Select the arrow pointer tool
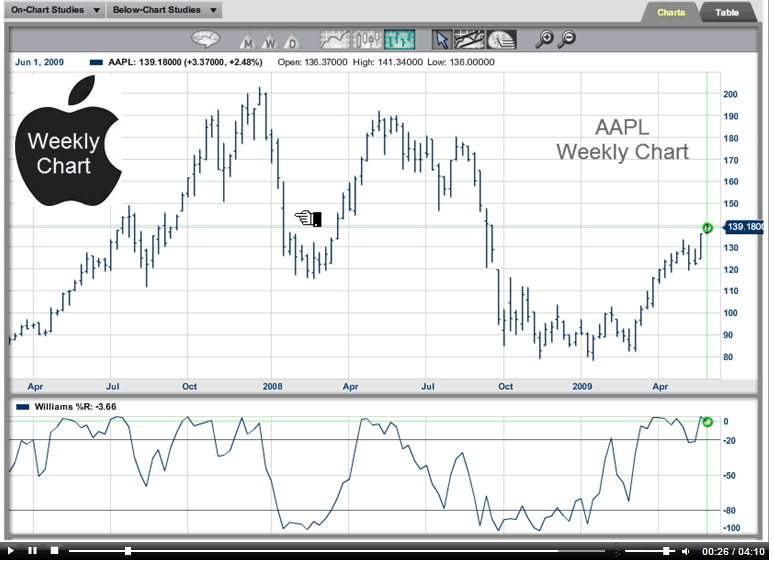Screen dimensions: 773x566 [x=442, y=39]
